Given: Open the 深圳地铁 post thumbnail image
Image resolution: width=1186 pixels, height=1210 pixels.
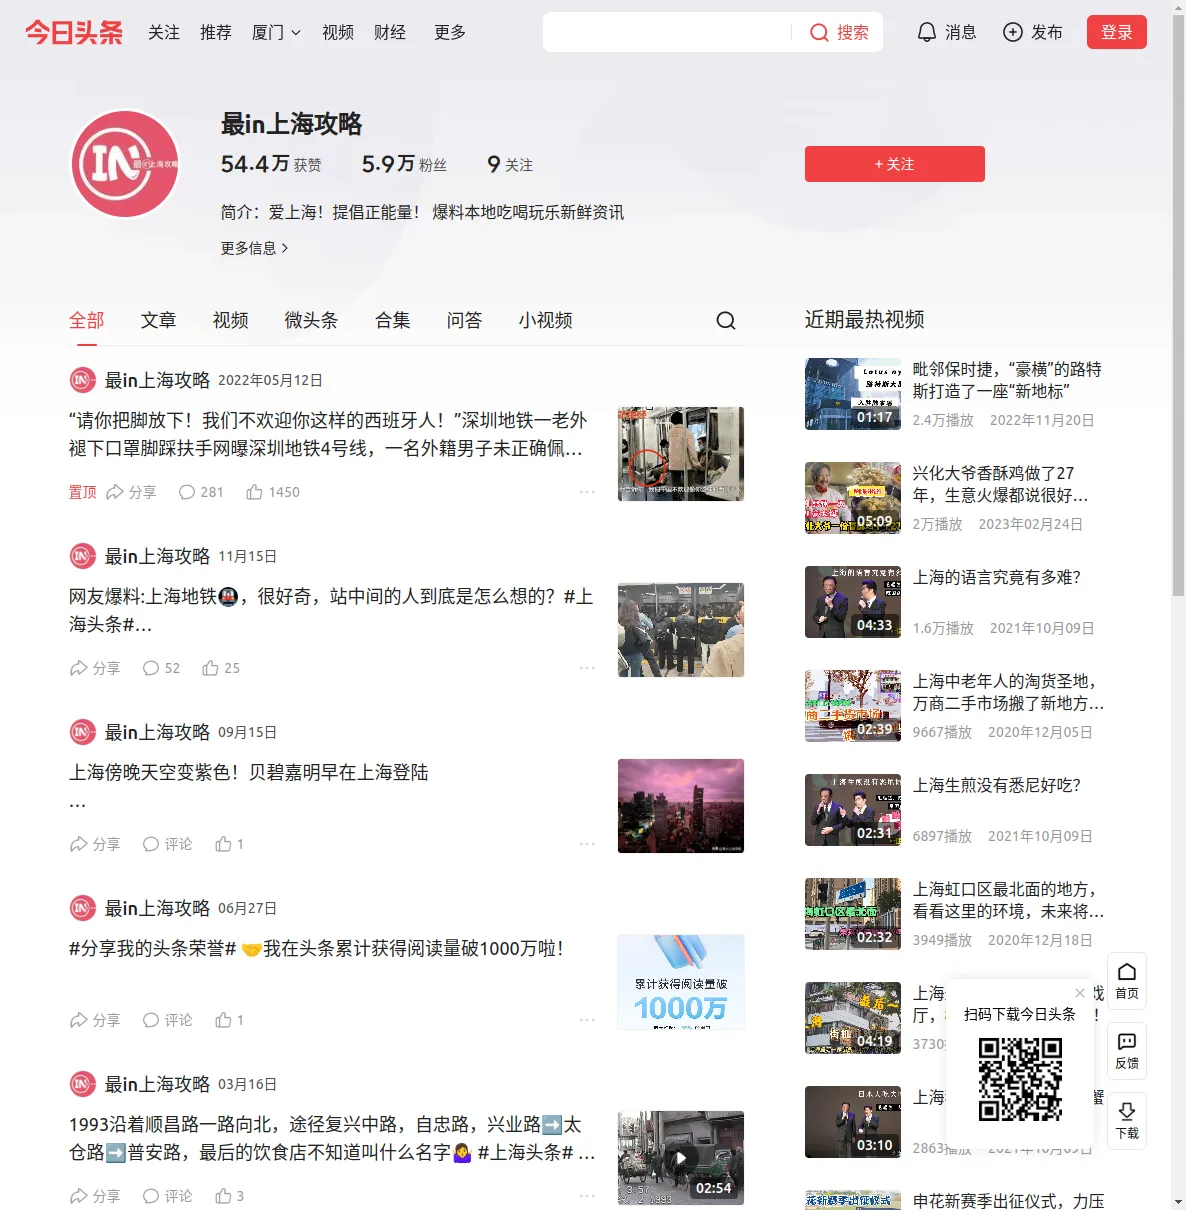Looking at the screenshot, I should (681, 454).
